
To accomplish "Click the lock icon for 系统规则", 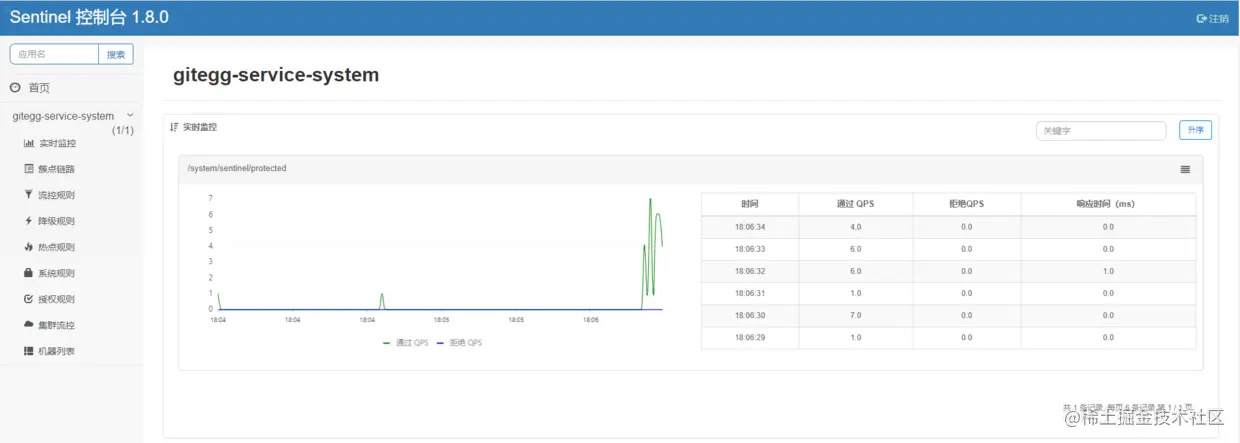I will tap(28, 273).
